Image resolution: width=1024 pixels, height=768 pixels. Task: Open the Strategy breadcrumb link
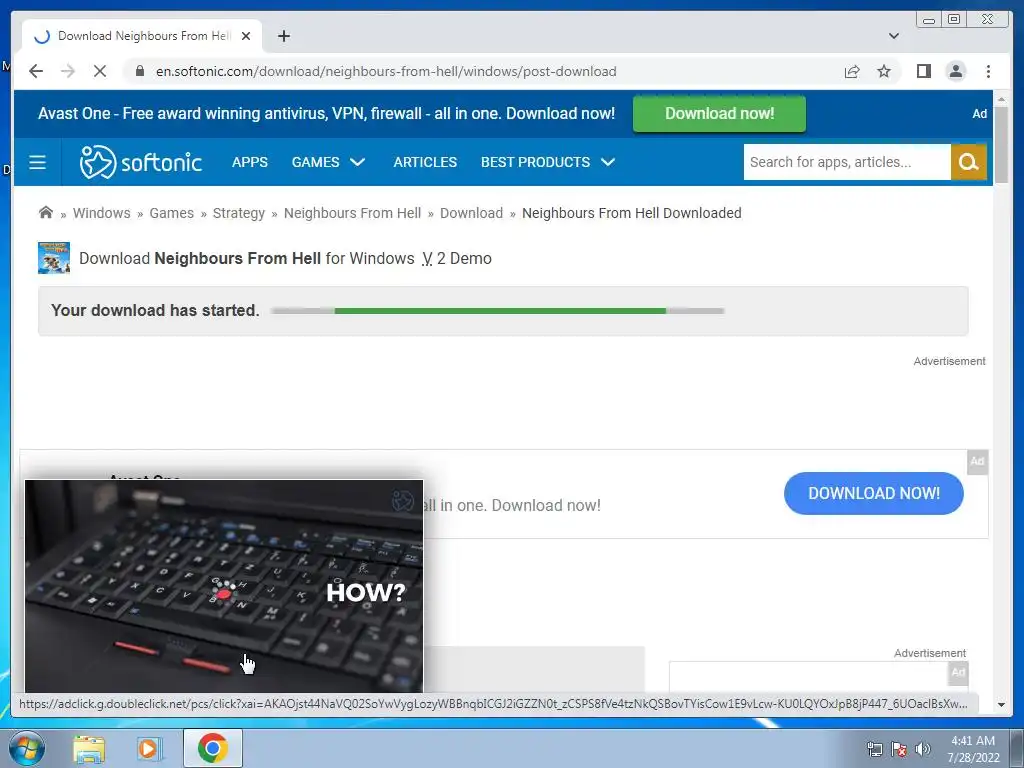pos(238,213)
